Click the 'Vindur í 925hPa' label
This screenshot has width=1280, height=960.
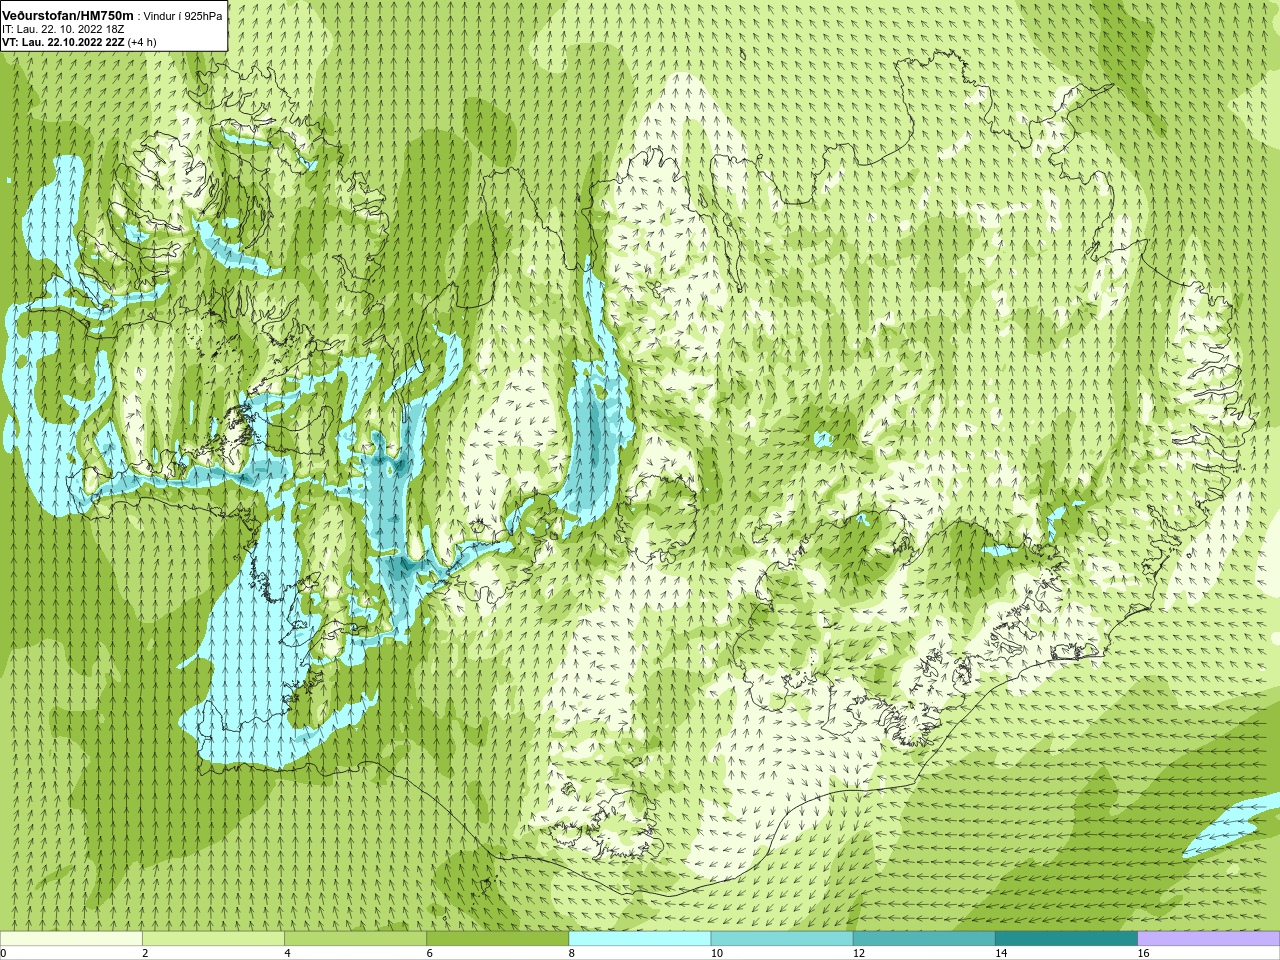pyautogui.click(x=183, y=16)
